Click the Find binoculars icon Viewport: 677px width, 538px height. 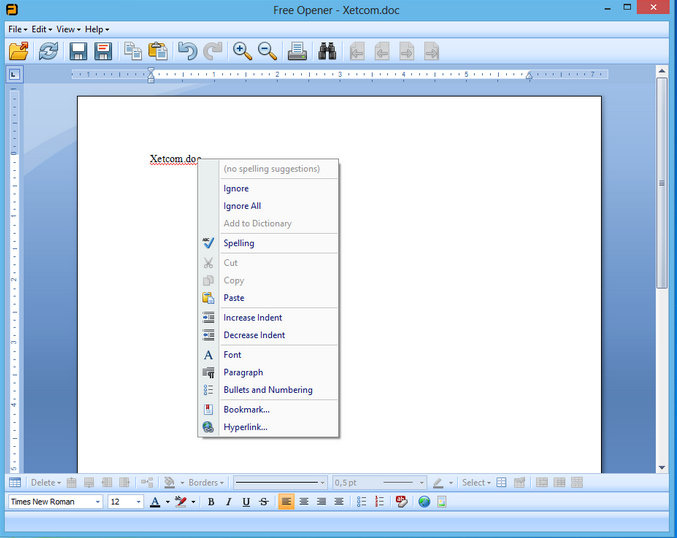(327, 51)
